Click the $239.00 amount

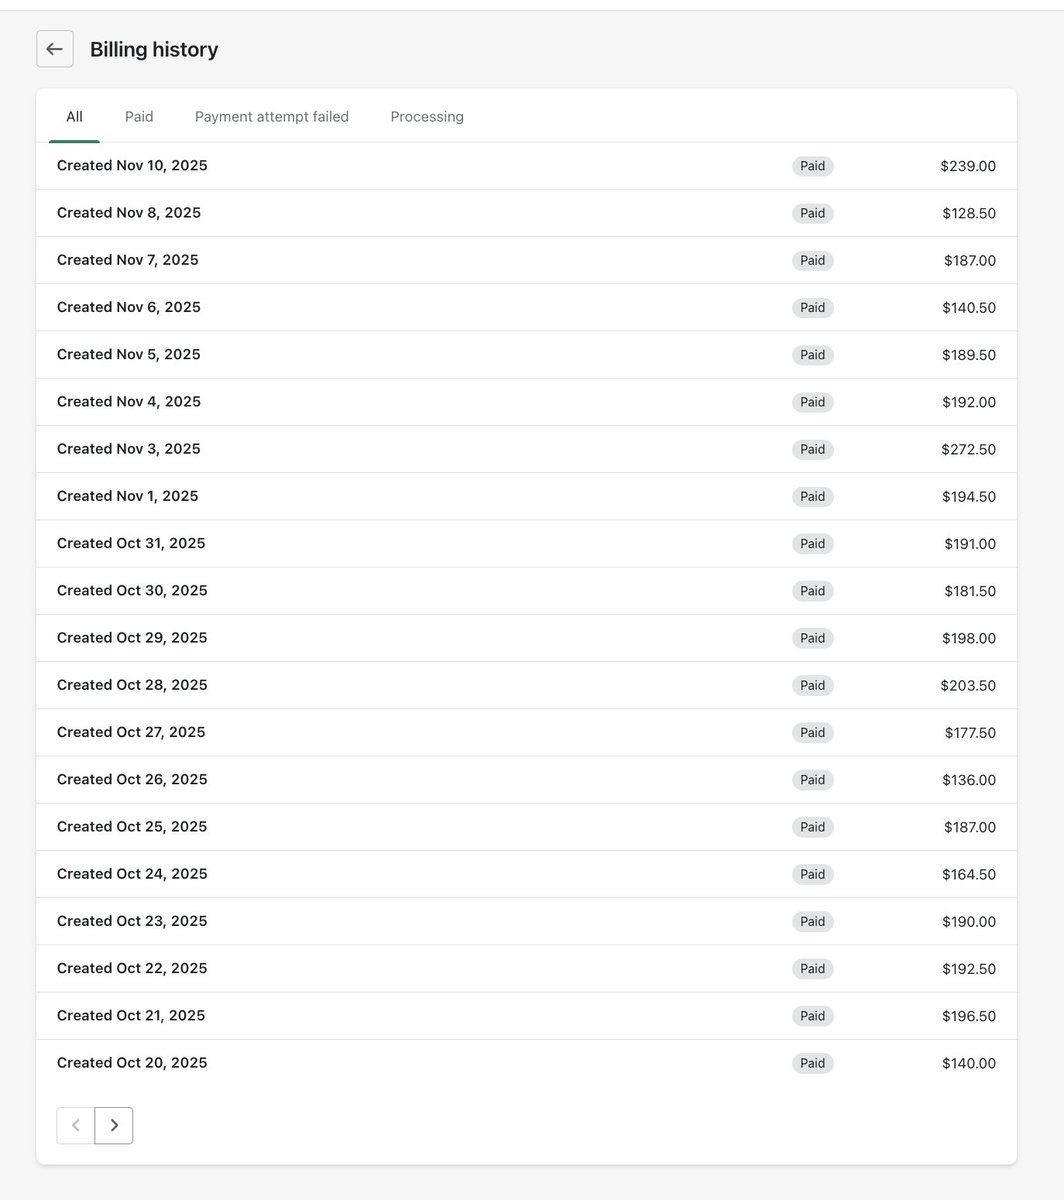pyautogui.click(x=968, y=166)
